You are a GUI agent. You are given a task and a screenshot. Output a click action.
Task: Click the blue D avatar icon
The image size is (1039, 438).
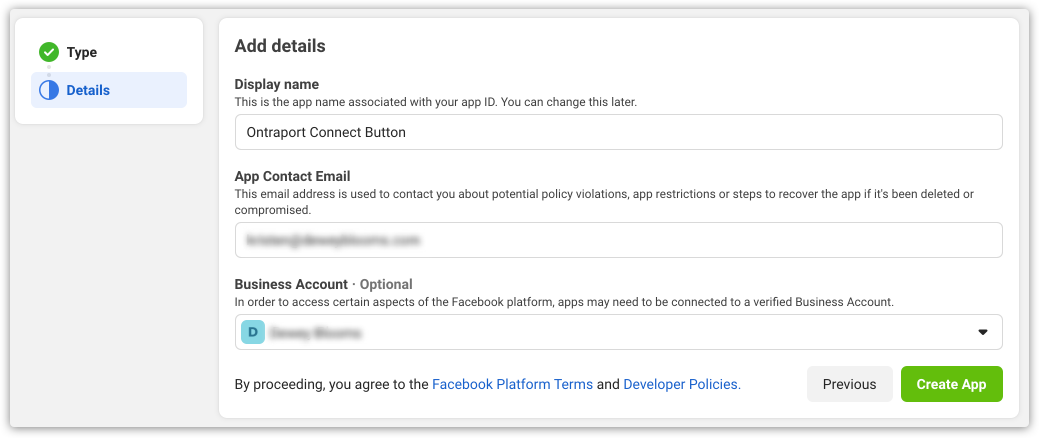[253, 332]
